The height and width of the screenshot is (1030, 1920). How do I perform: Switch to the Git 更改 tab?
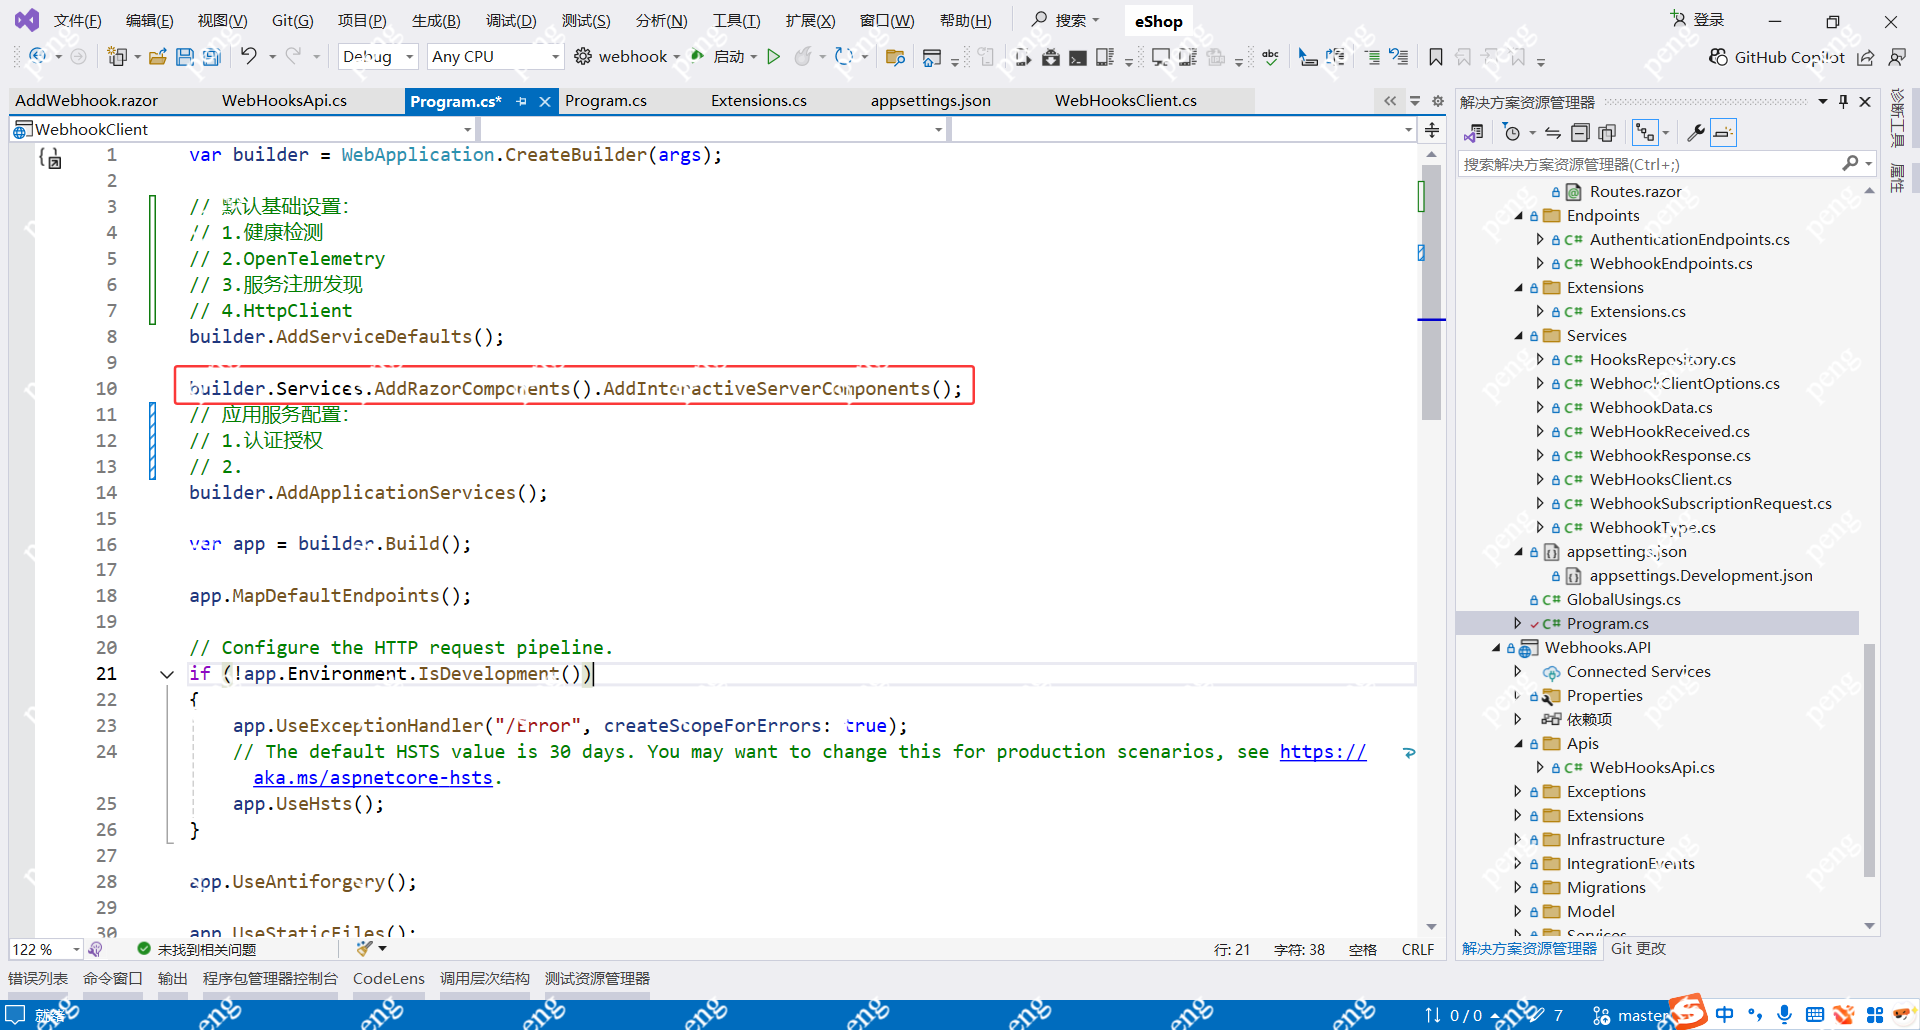pos(1638,949)
